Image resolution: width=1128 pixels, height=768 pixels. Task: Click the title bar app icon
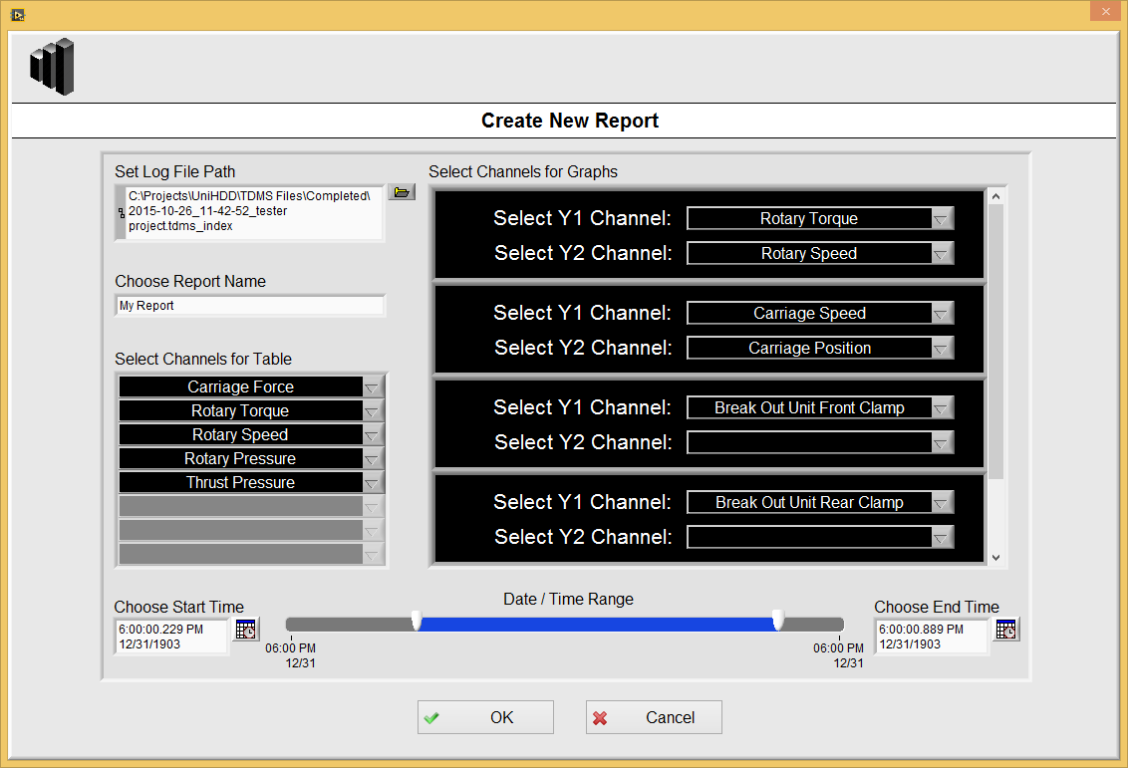[18, 14]
